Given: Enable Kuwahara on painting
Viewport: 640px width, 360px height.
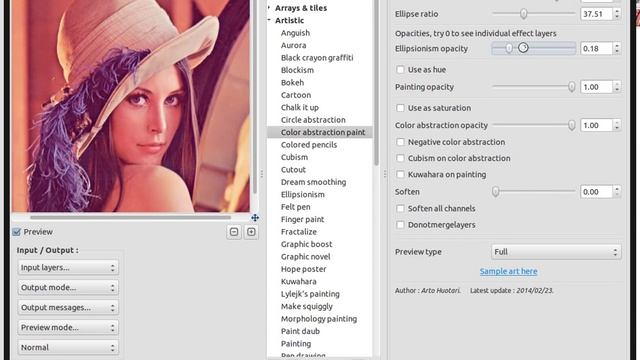Looking at the screenshot, I should tap(400, 175).
